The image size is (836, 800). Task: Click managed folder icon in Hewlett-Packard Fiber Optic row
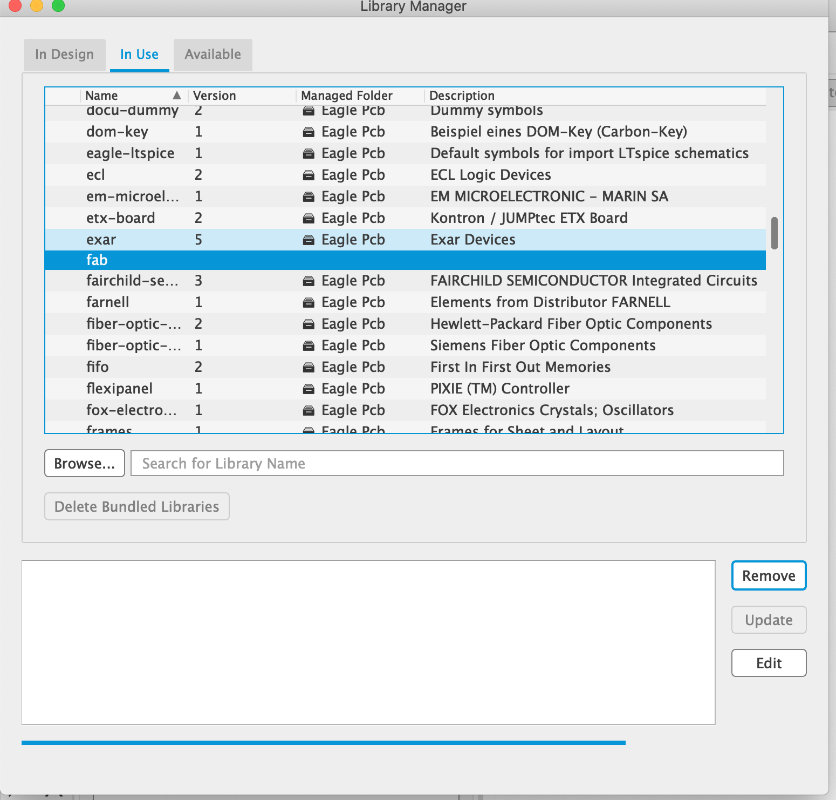[x=308, y=324]
